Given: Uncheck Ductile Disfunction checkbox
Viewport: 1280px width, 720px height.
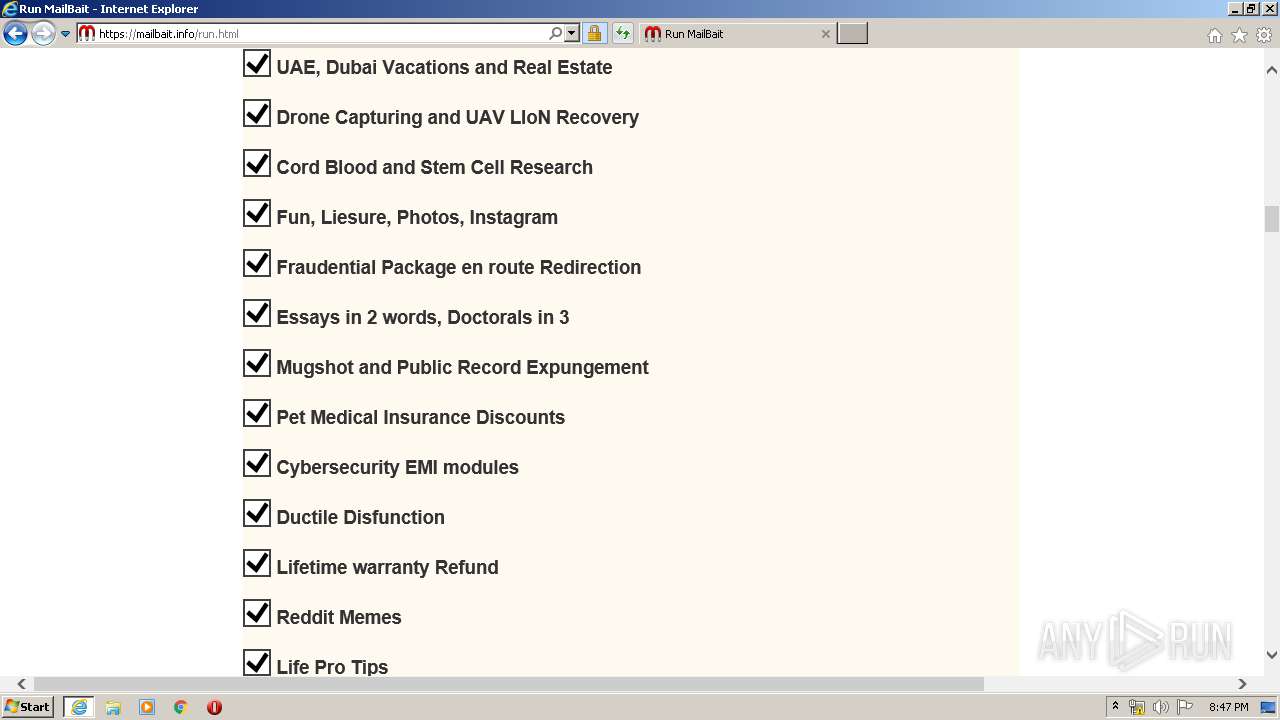Looking at the screenshot, I should 257,514.
